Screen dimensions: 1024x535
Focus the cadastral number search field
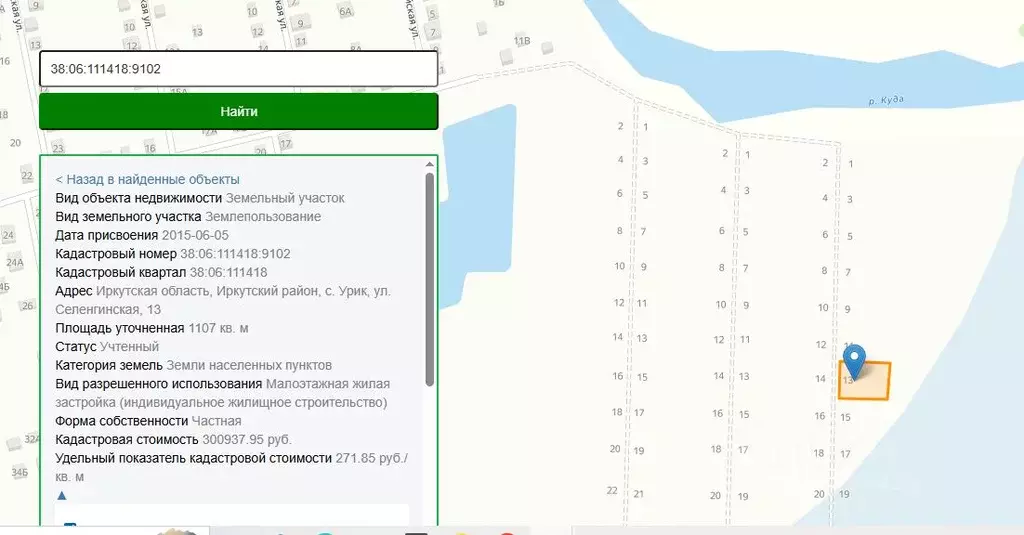238,69
